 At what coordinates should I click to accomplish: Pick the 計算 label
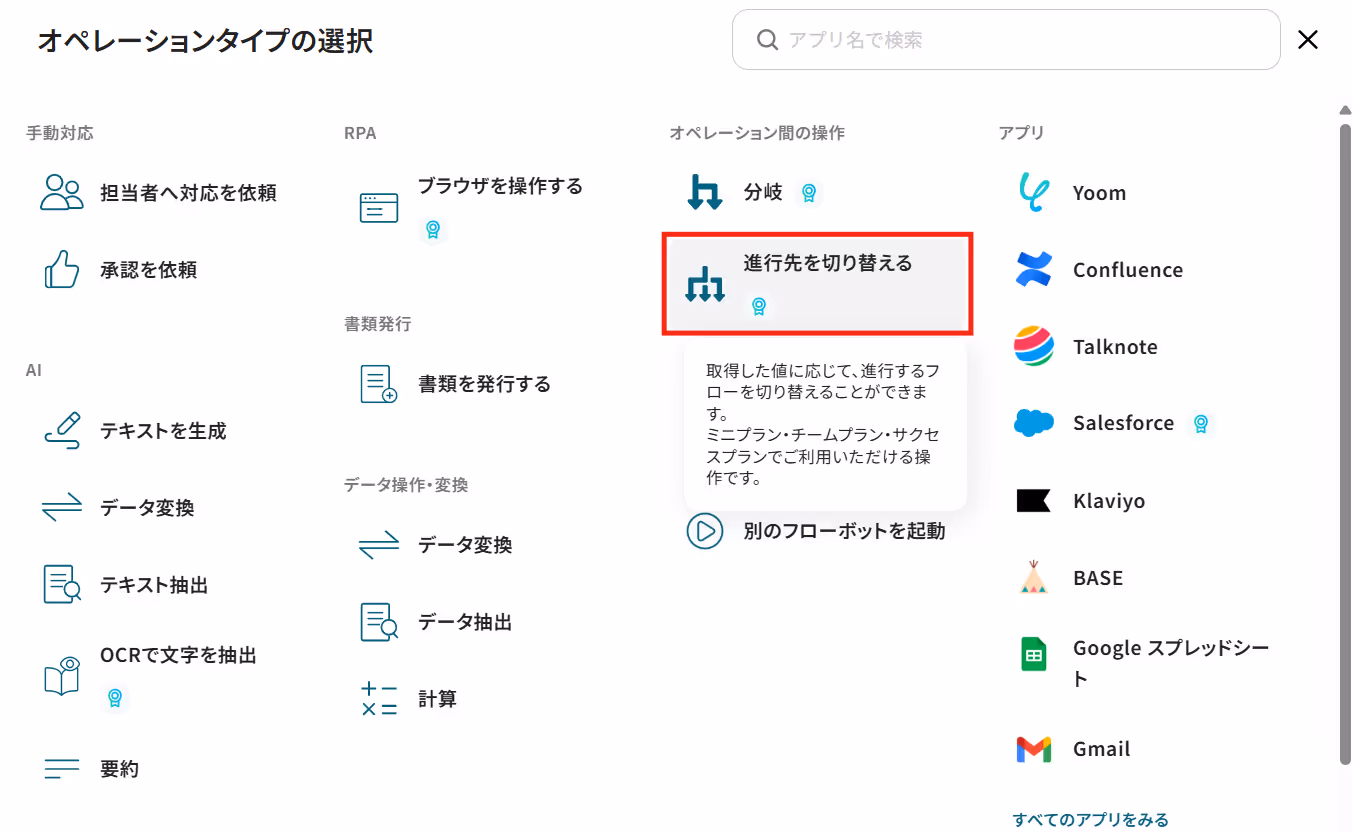[x=437, y=699]
